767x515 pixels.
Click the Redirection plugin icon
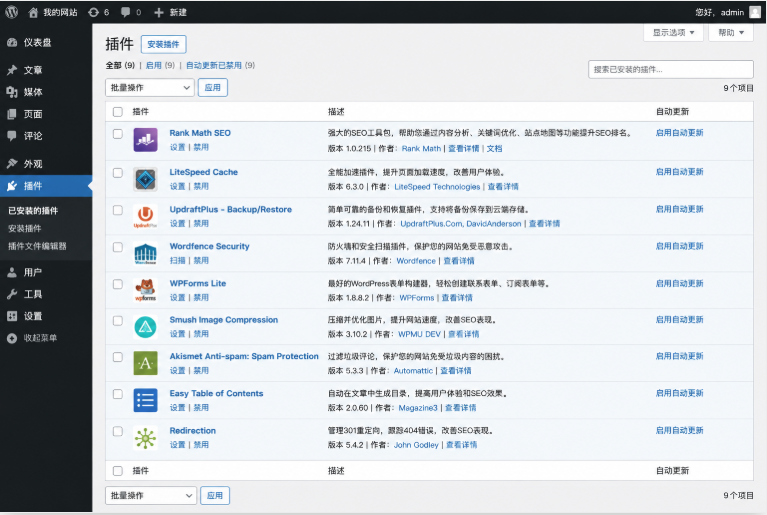point(145,438)
